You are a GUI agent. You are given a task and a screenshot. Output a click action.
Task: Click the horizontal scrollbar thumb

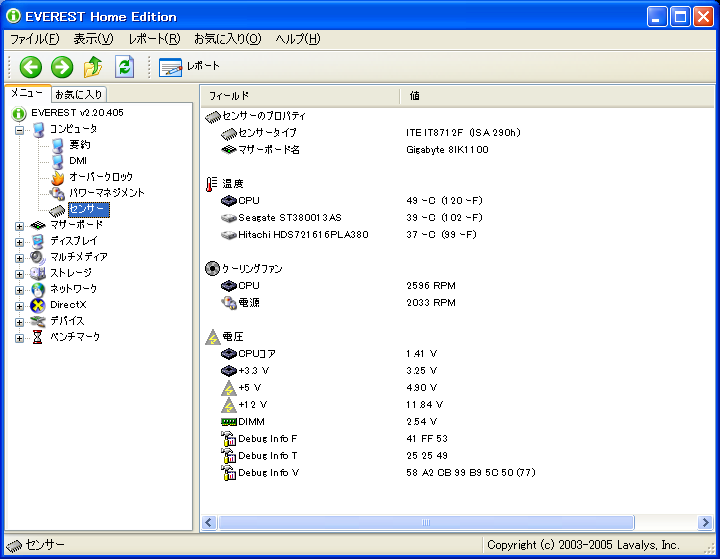[x=426, y=523]
